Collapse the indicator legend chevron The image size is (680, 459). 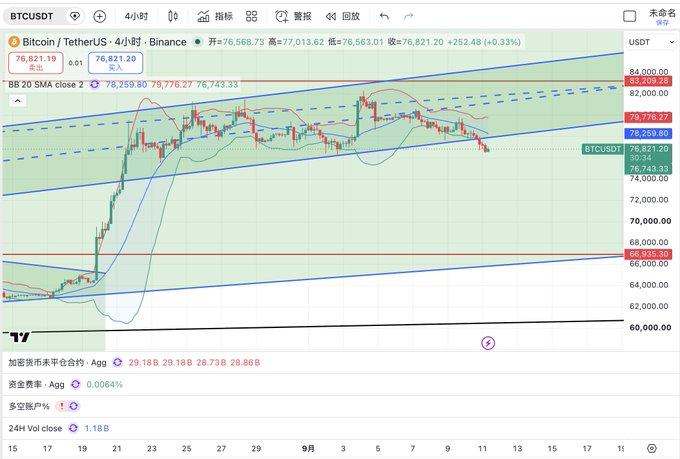(17, 101)
